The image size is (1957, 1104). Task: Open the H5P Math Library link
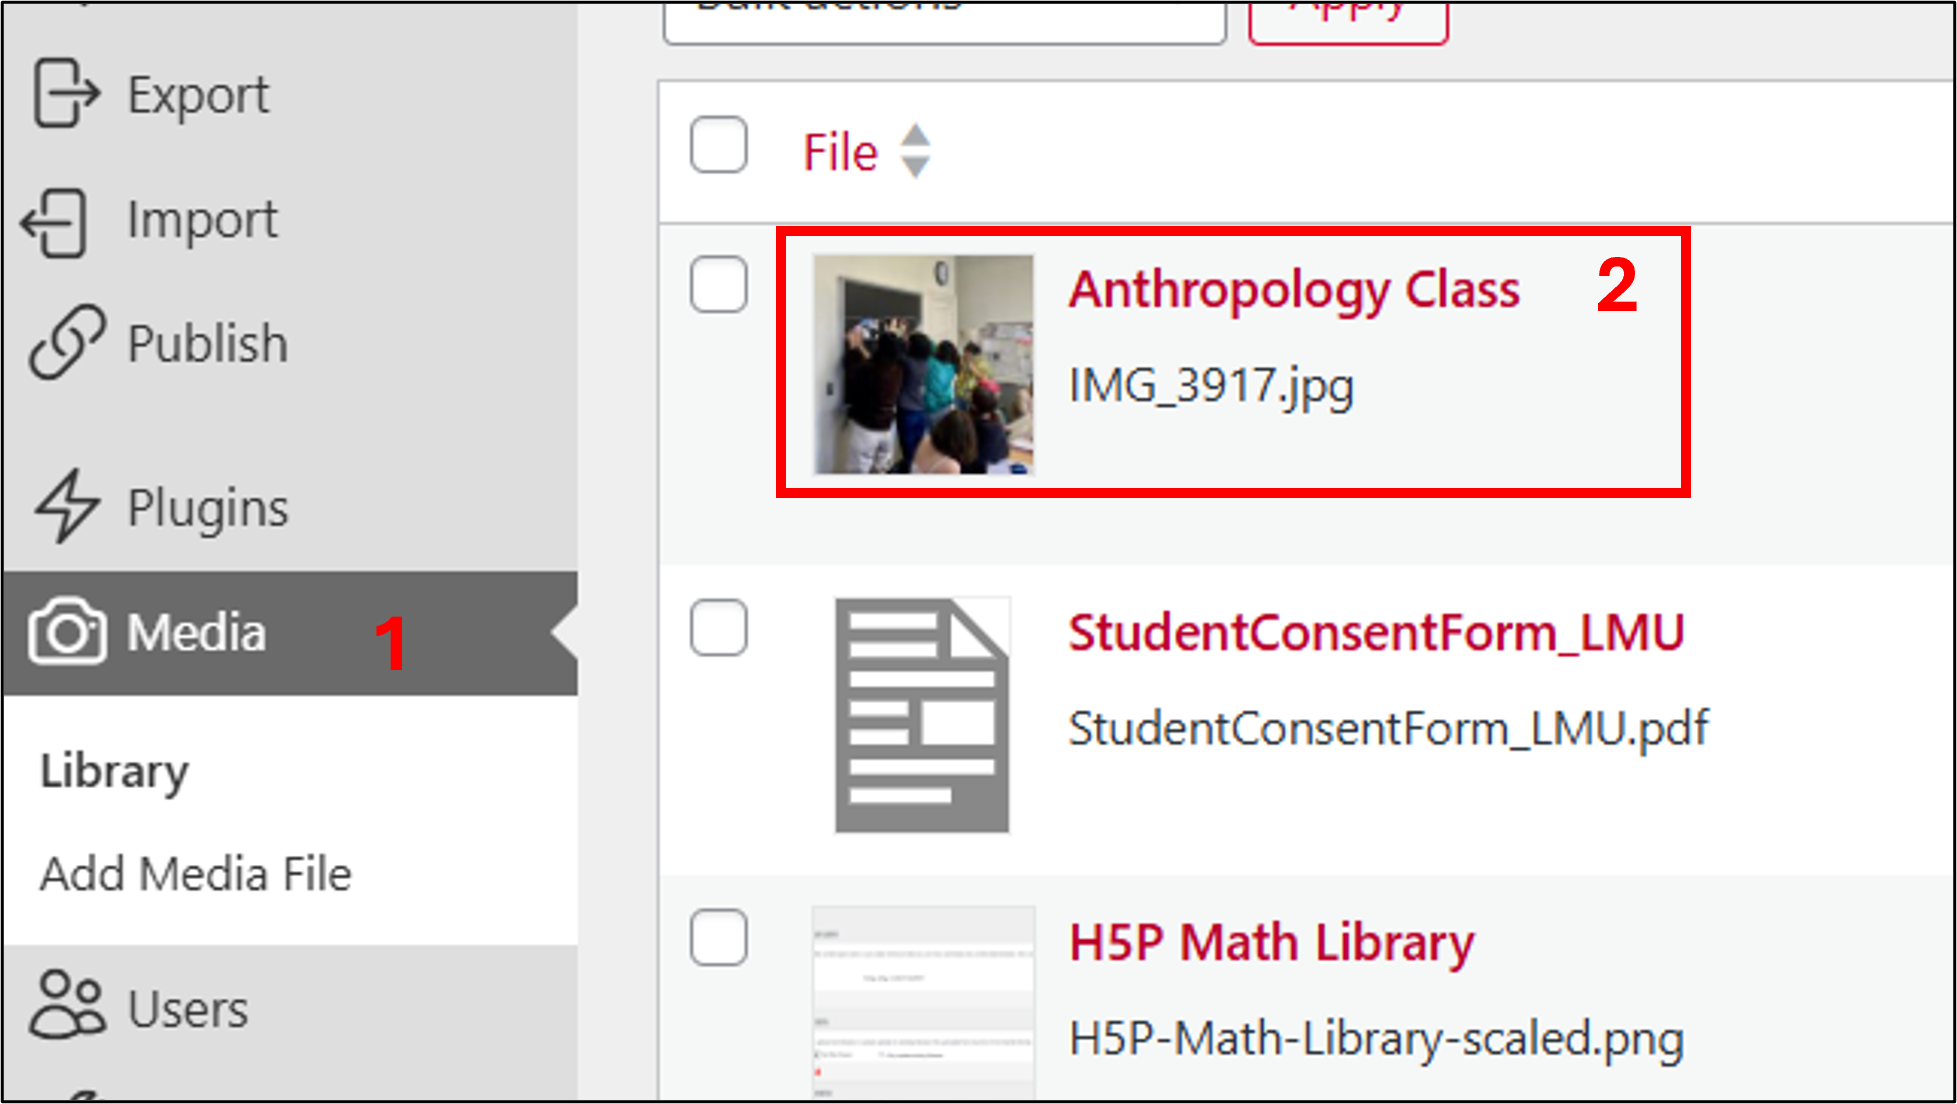(x=1271, y=943)
